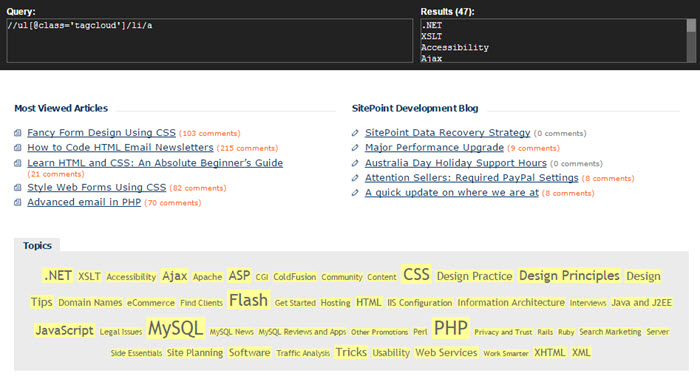Select the CGI topic tag
The image size is (700, 376).
(262, 277)
